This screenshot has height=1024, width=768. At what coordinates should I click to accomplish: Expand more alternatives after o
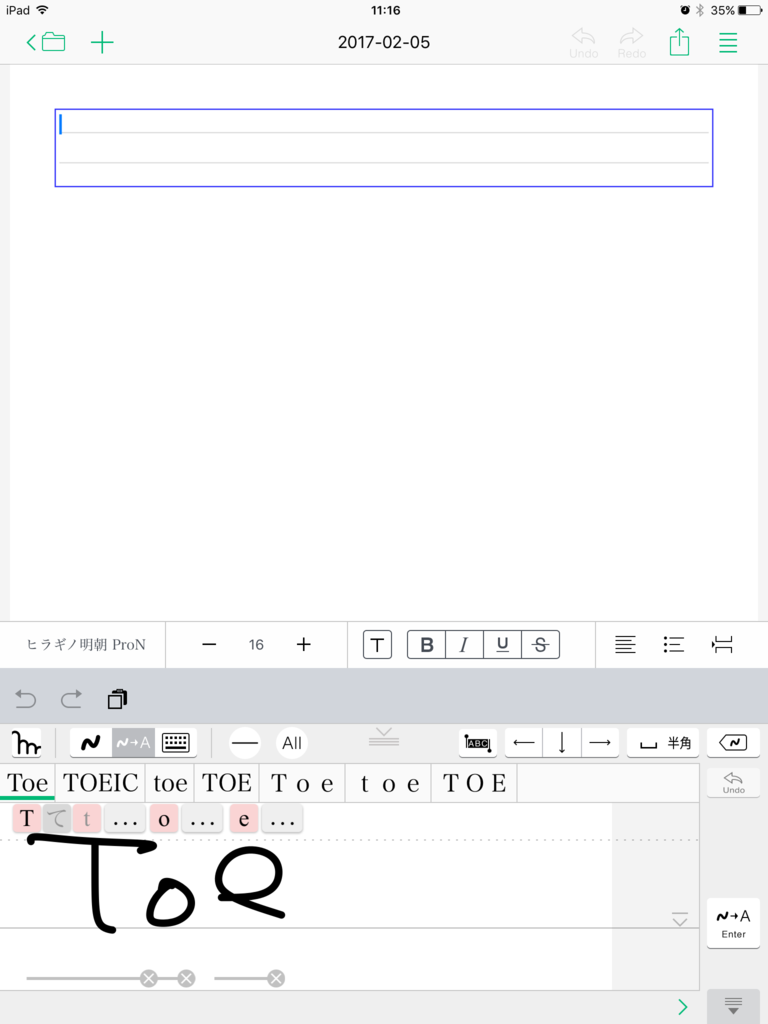[202, 819]
